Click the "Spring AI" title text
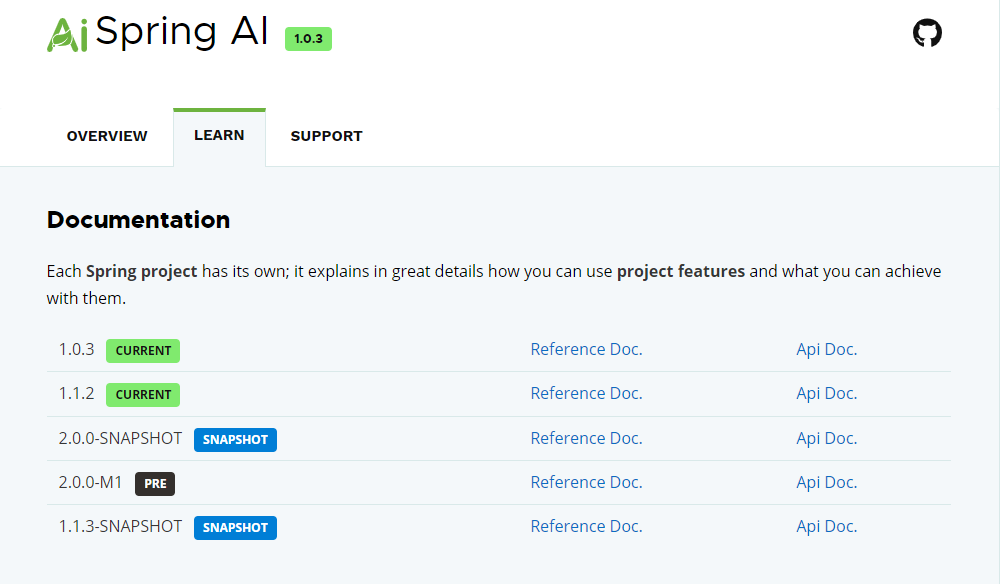Viewport: 1000px width, 584px height. tap(182, 32)
